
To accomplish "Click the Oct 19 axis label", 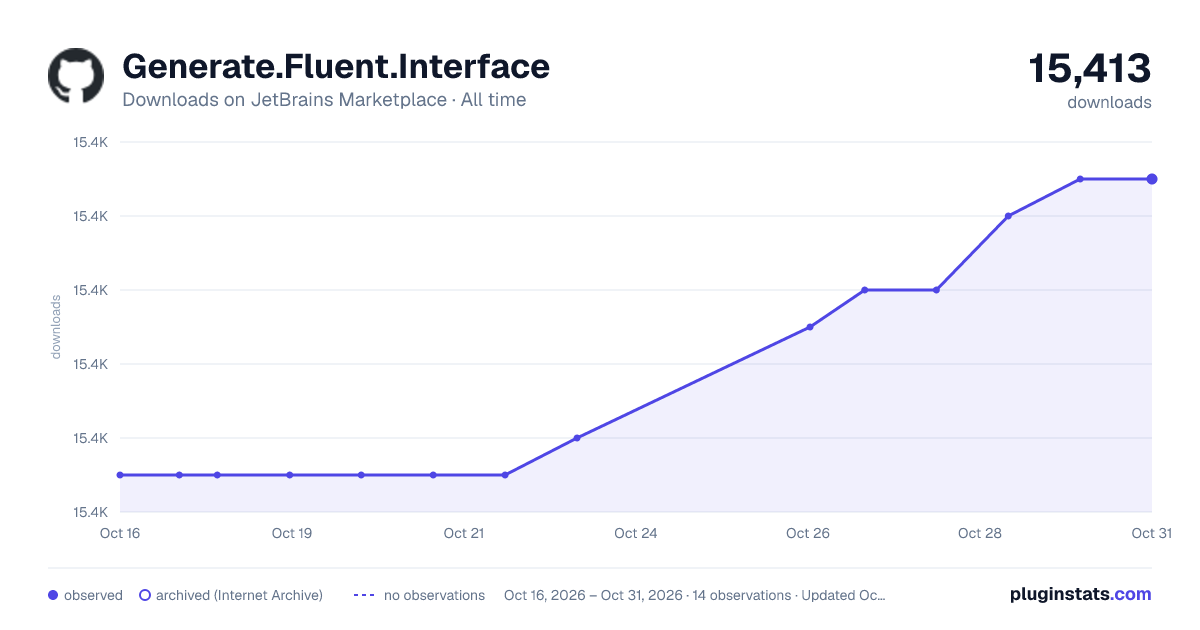I will (292, 533).
